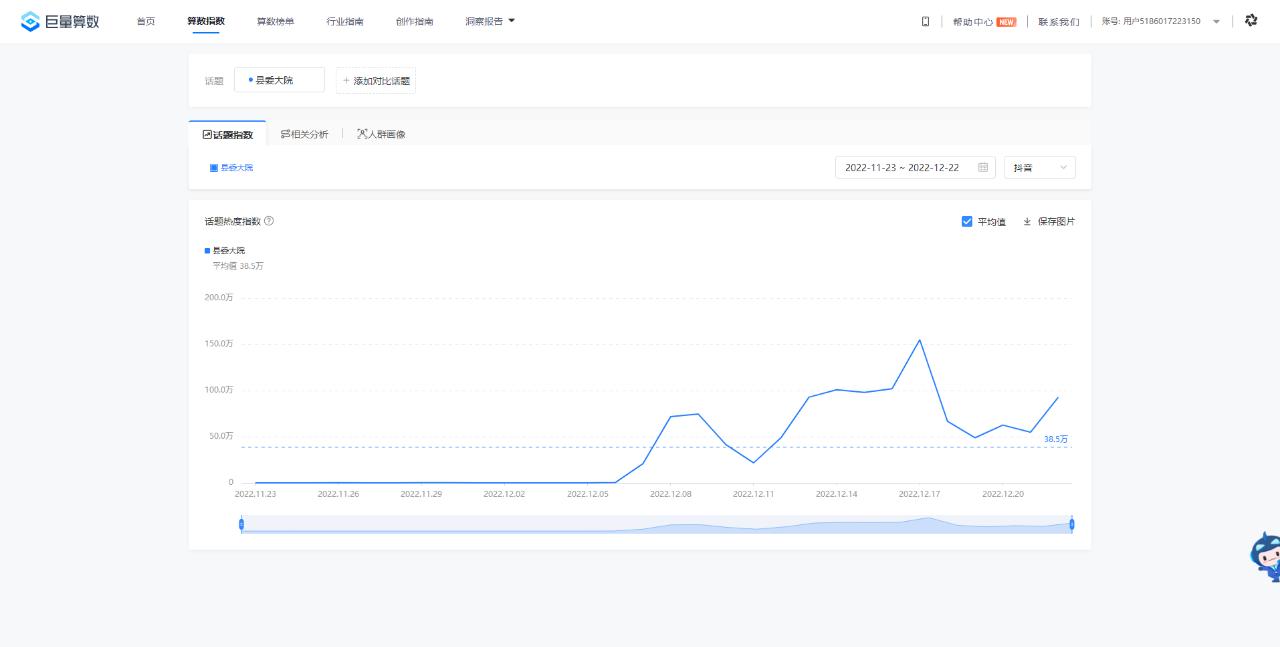The width and height of the screenshot is (1280, 647).
Task: Open the 抖音 platform dropdown
Action: point(1039,168)
